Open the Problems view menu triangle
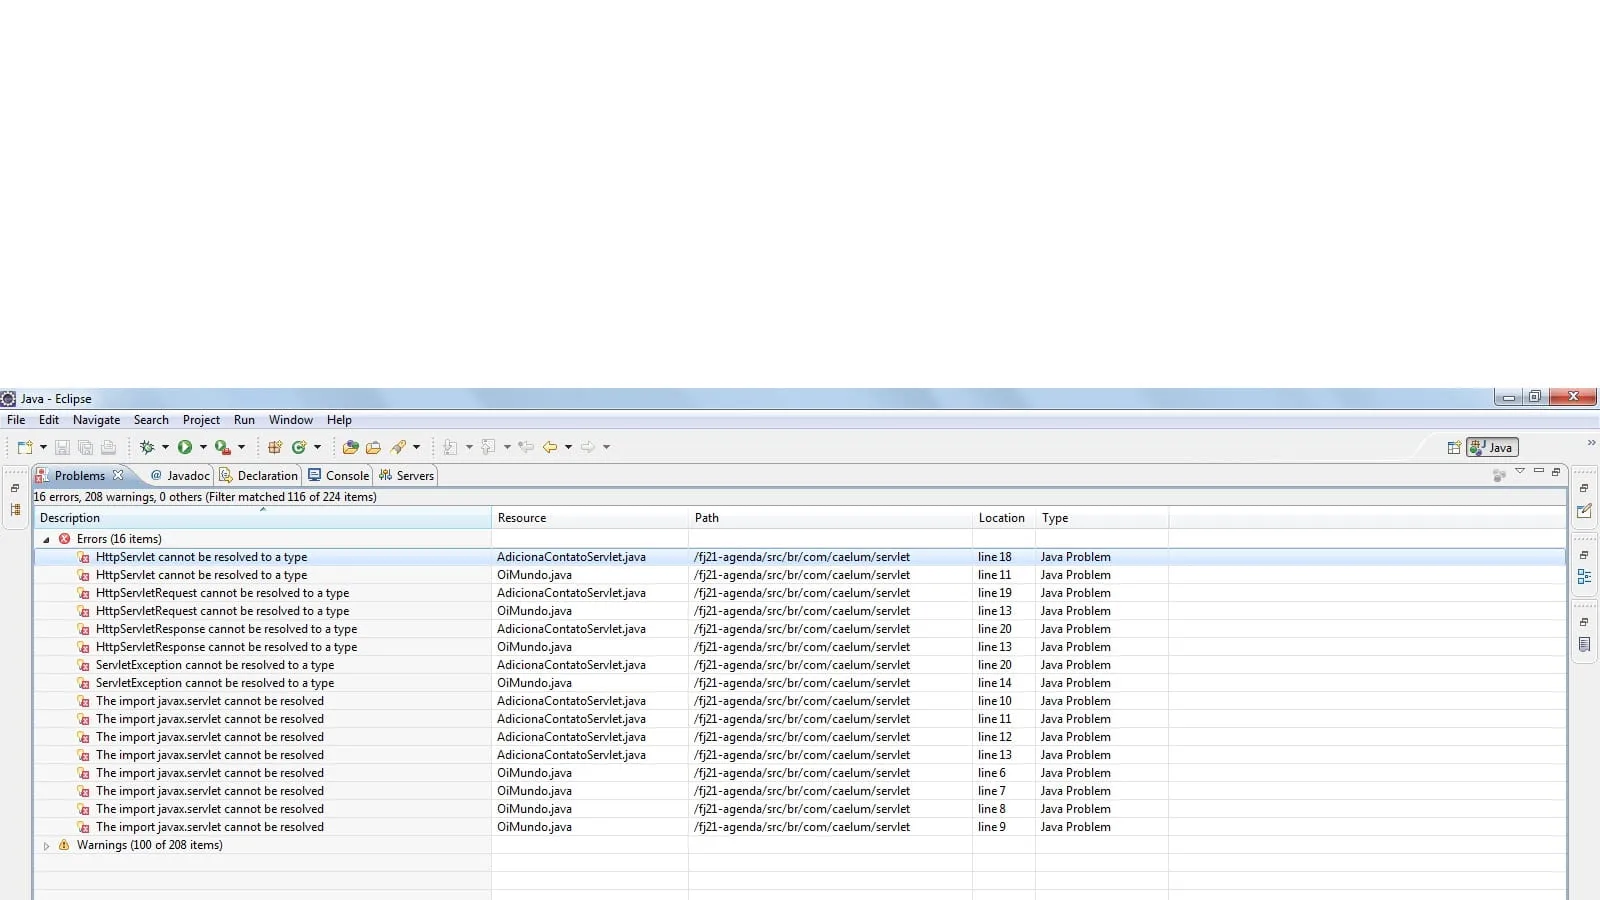 (x=1520, y=471)
